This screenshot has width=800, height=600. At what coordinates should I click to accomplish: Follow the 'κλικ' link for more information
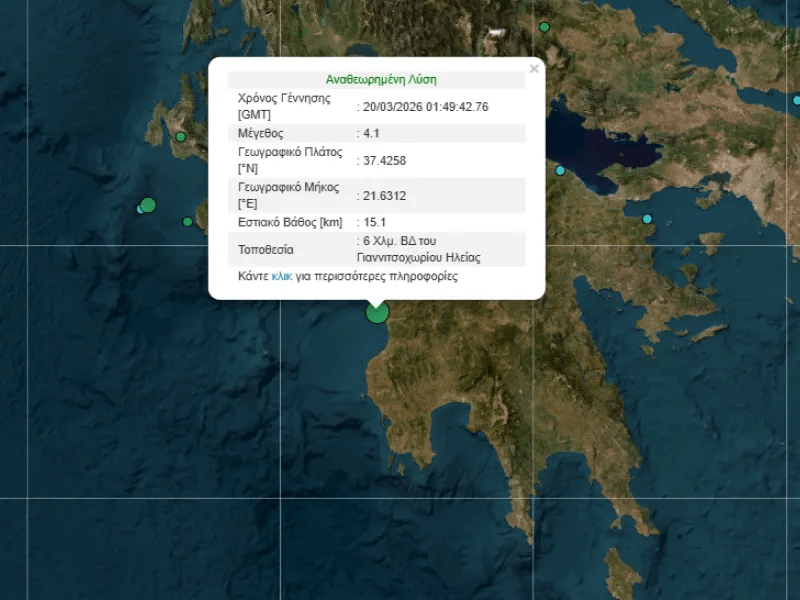(x=281, y=276)
